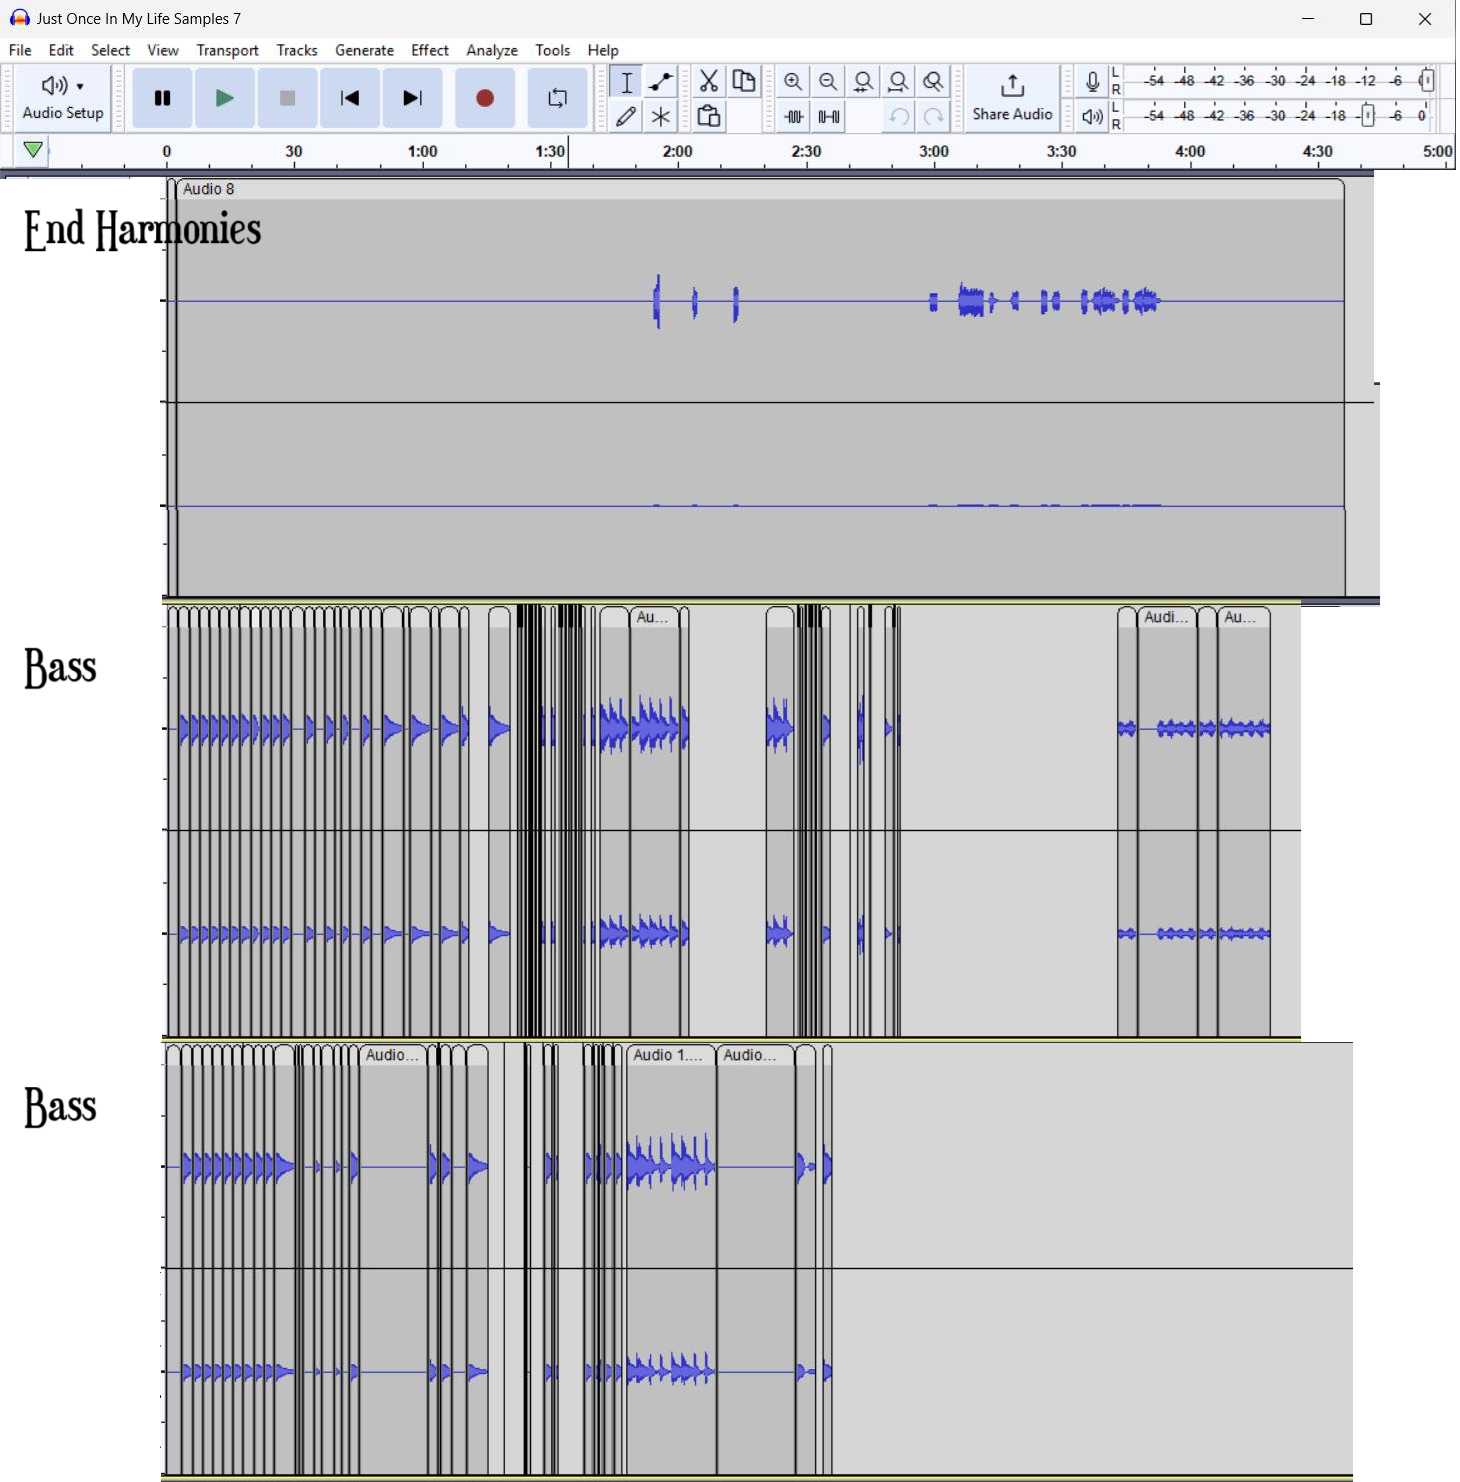Image resolution: width=1460 pixels, height=1482 pixels.
Task: Open playback meter speaker options
Action: 1092,116
